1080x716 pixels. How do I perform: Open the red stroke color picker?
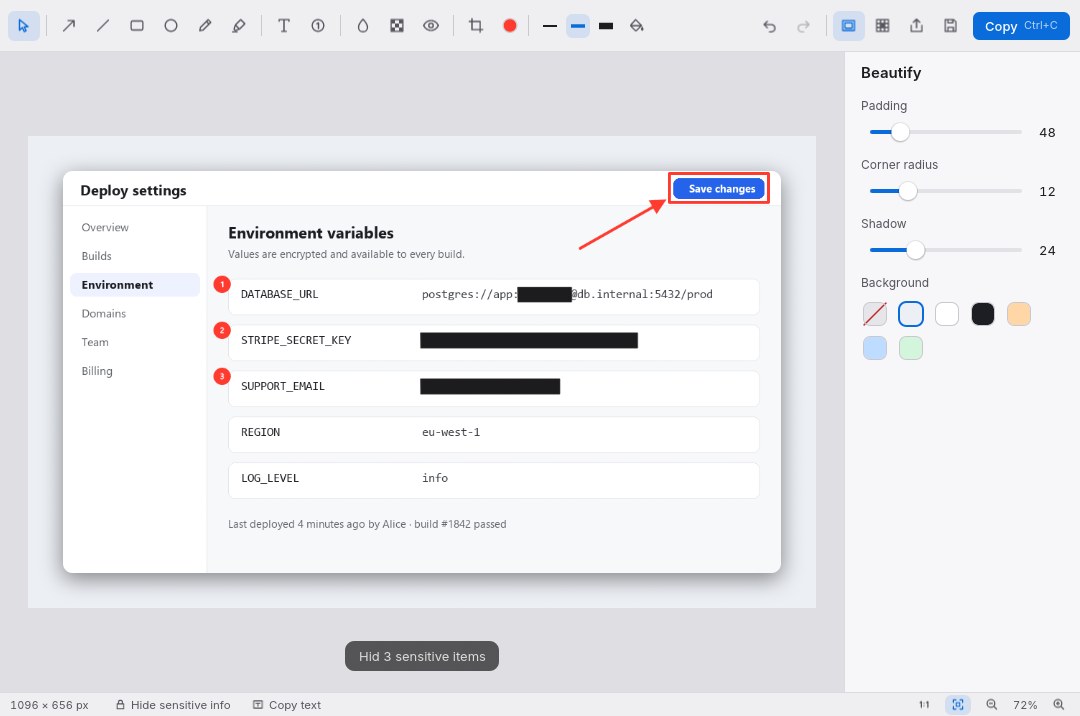tap(510, 26)
